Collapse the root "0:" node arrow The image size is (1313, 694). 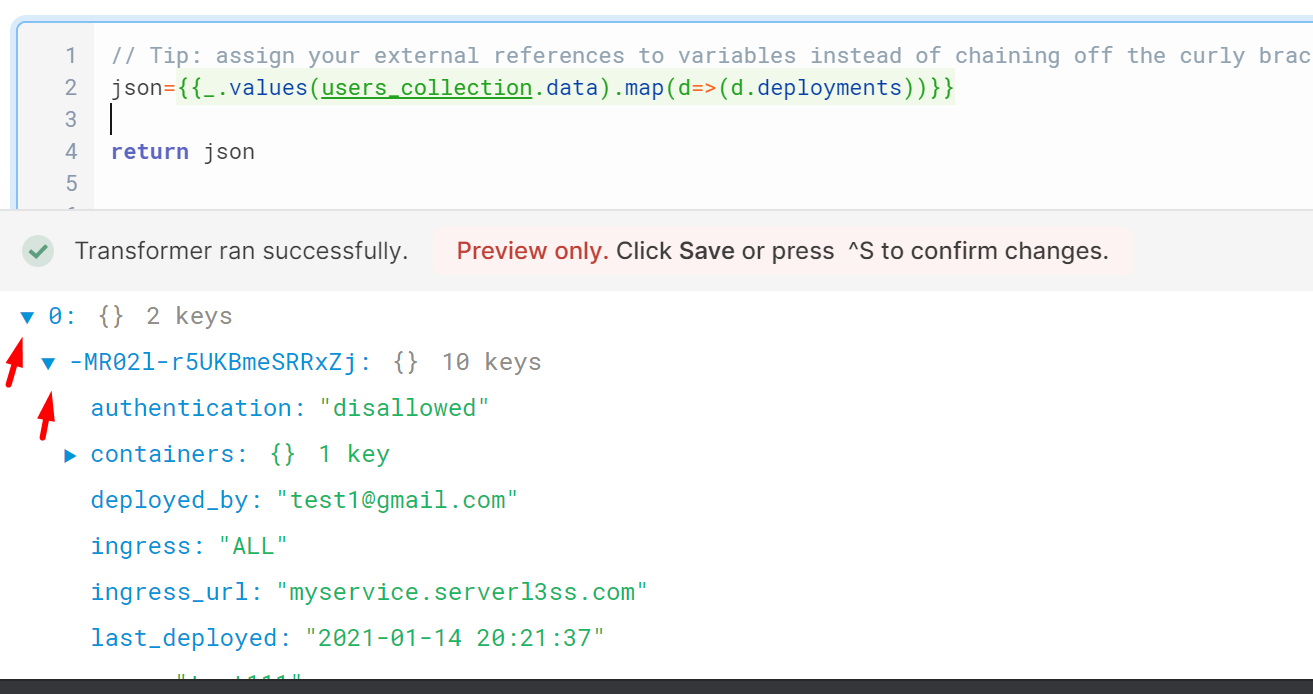27,317
